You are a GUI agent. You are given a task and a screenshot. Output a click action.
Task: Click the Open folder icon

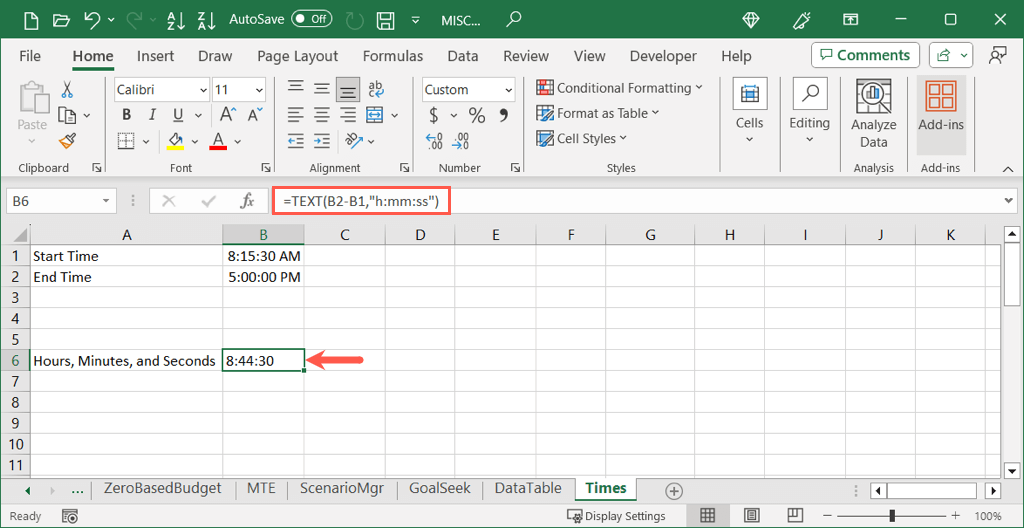(61, 20)
